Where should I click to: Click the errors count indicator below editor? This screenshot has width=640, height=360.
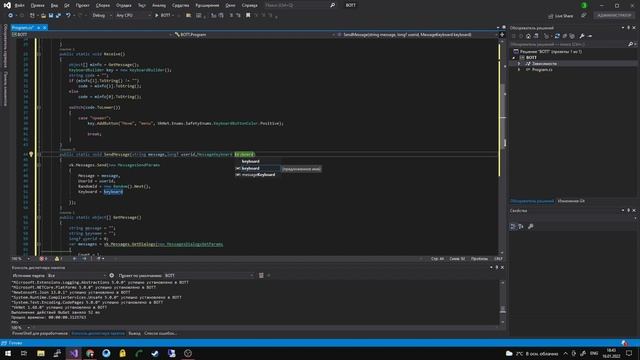point(43,259)
